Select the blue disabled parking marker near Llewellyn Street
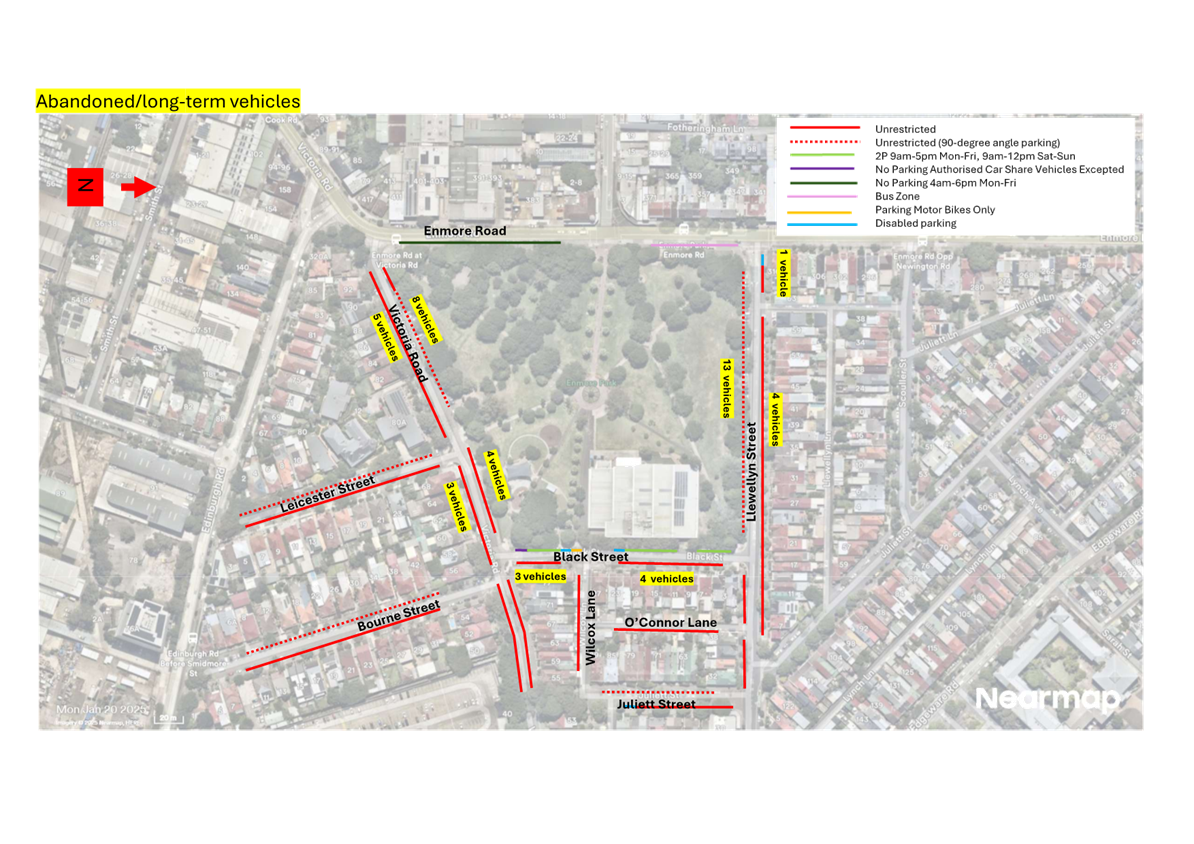The image size is (1194, 844). tap(763, 260)
